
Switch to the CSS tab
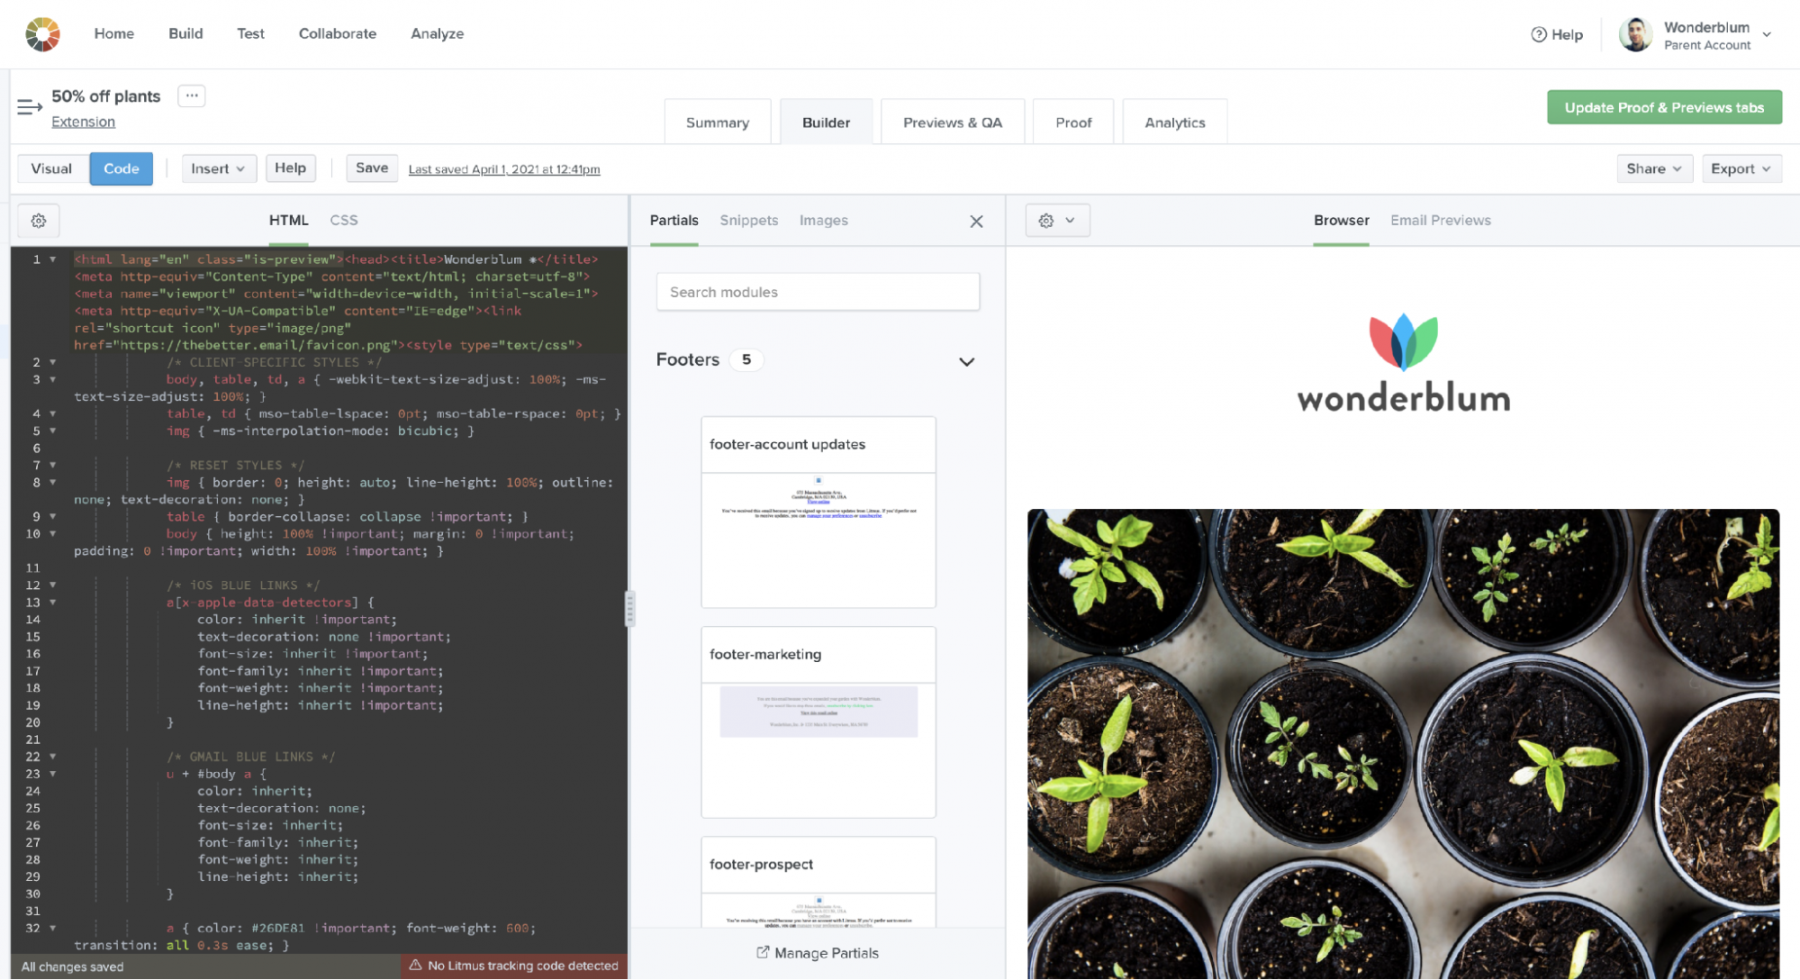point(343,220)
